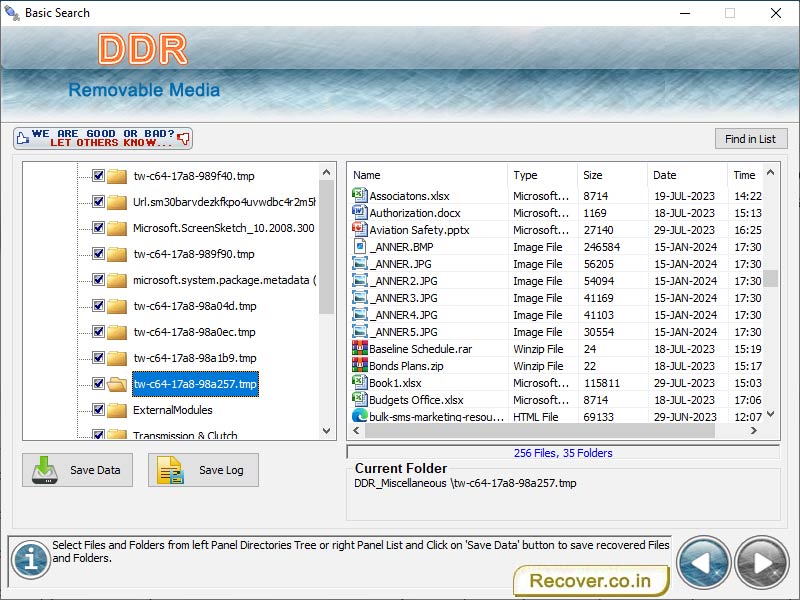Click the HTML icon beside bulk-sms-marketing file
The width and height of the screenshot is (800, 600).
coord(360,416)
